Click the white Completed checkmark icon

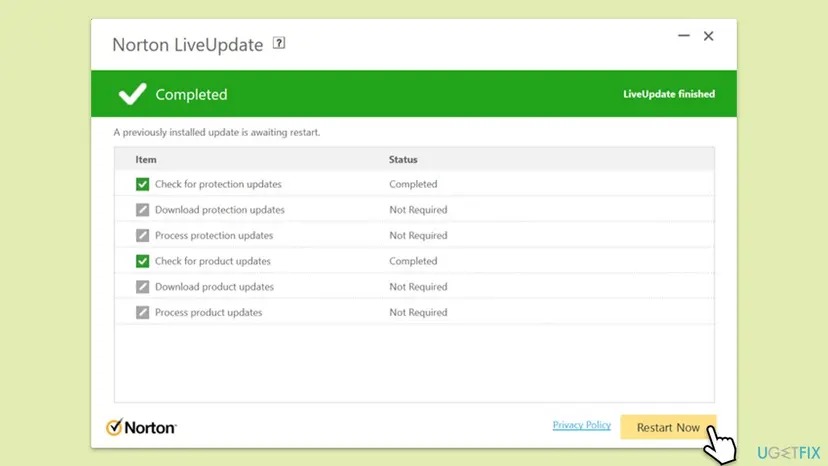(132, 94)
